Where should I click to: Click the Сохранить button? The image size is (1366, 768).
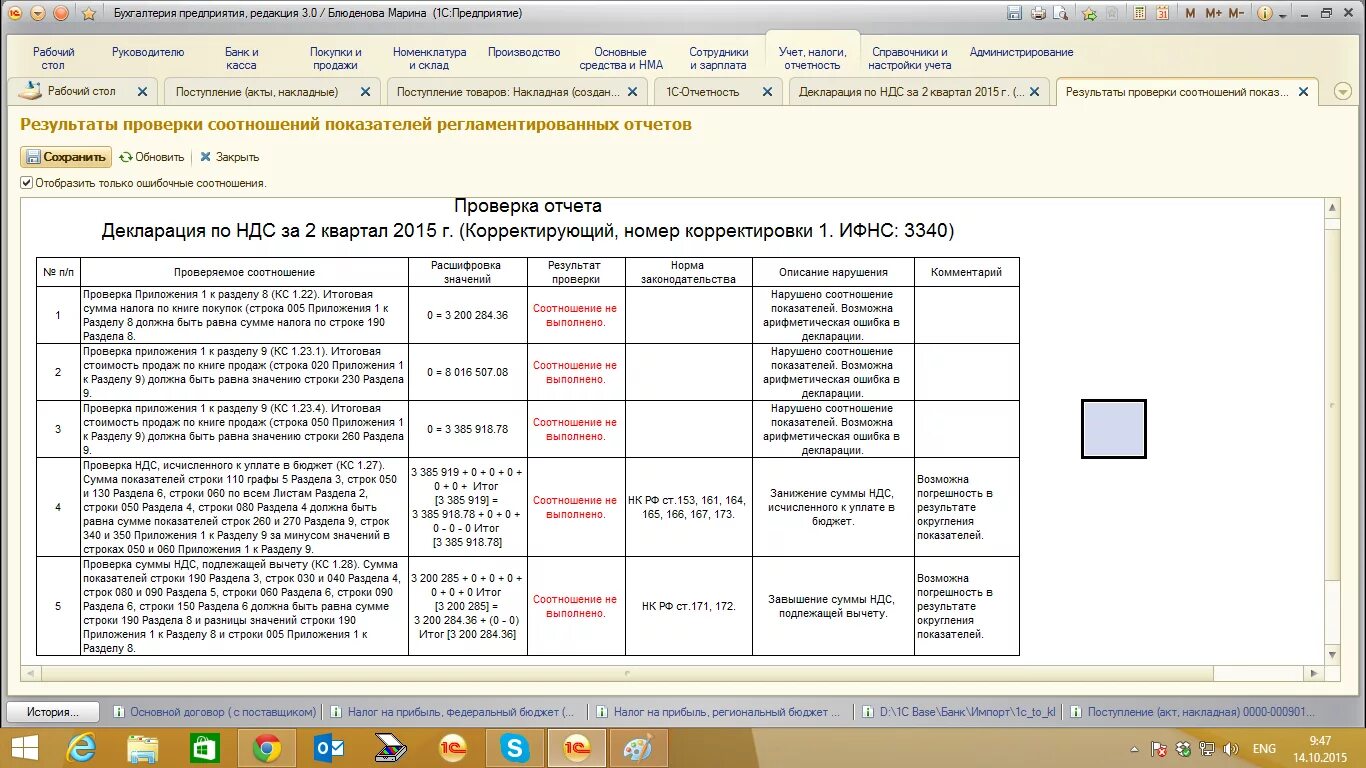(66, 157)
